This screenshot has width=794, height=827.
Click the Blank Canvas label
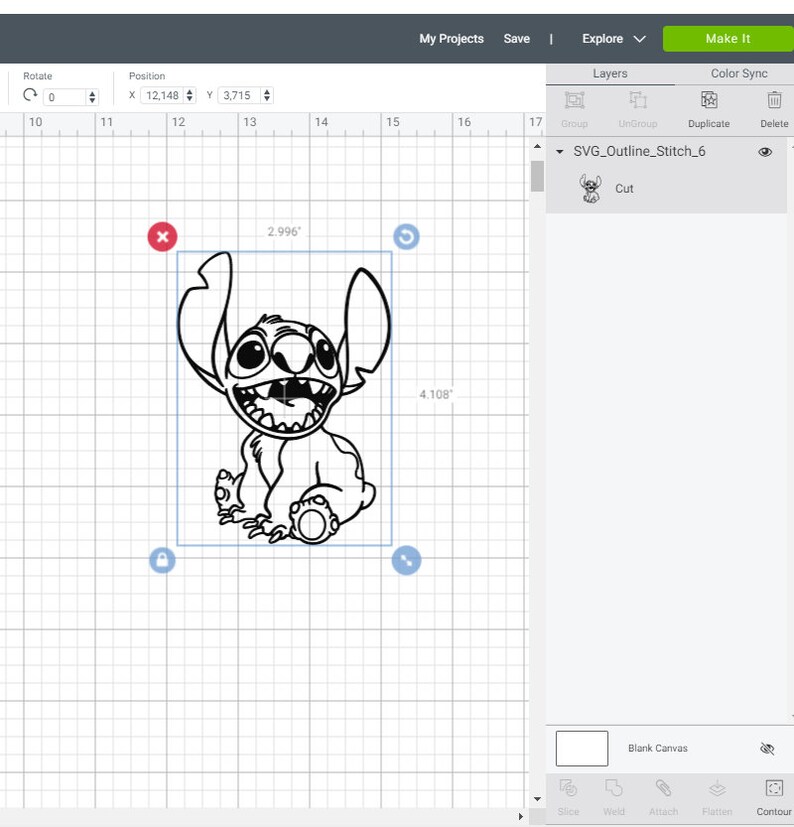(x=658, y=748)
